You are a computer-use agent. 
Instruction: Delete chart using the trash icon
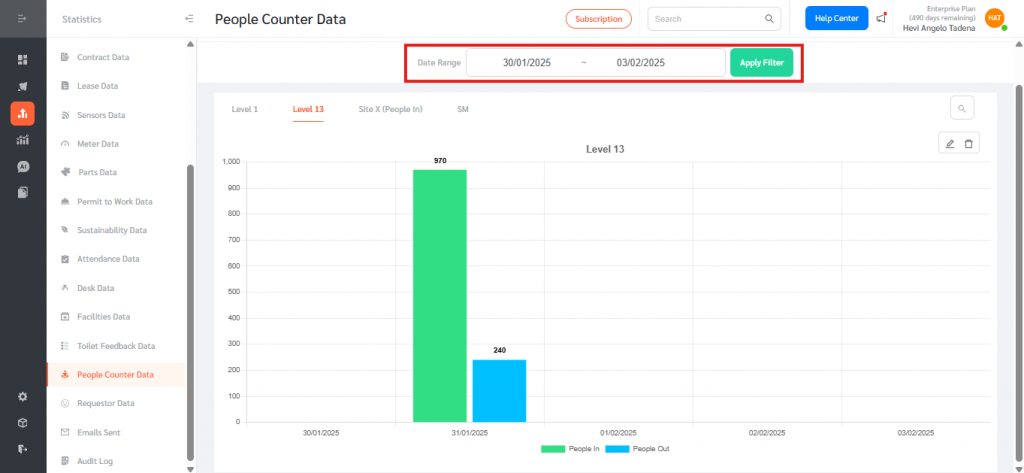click(968, 144)
